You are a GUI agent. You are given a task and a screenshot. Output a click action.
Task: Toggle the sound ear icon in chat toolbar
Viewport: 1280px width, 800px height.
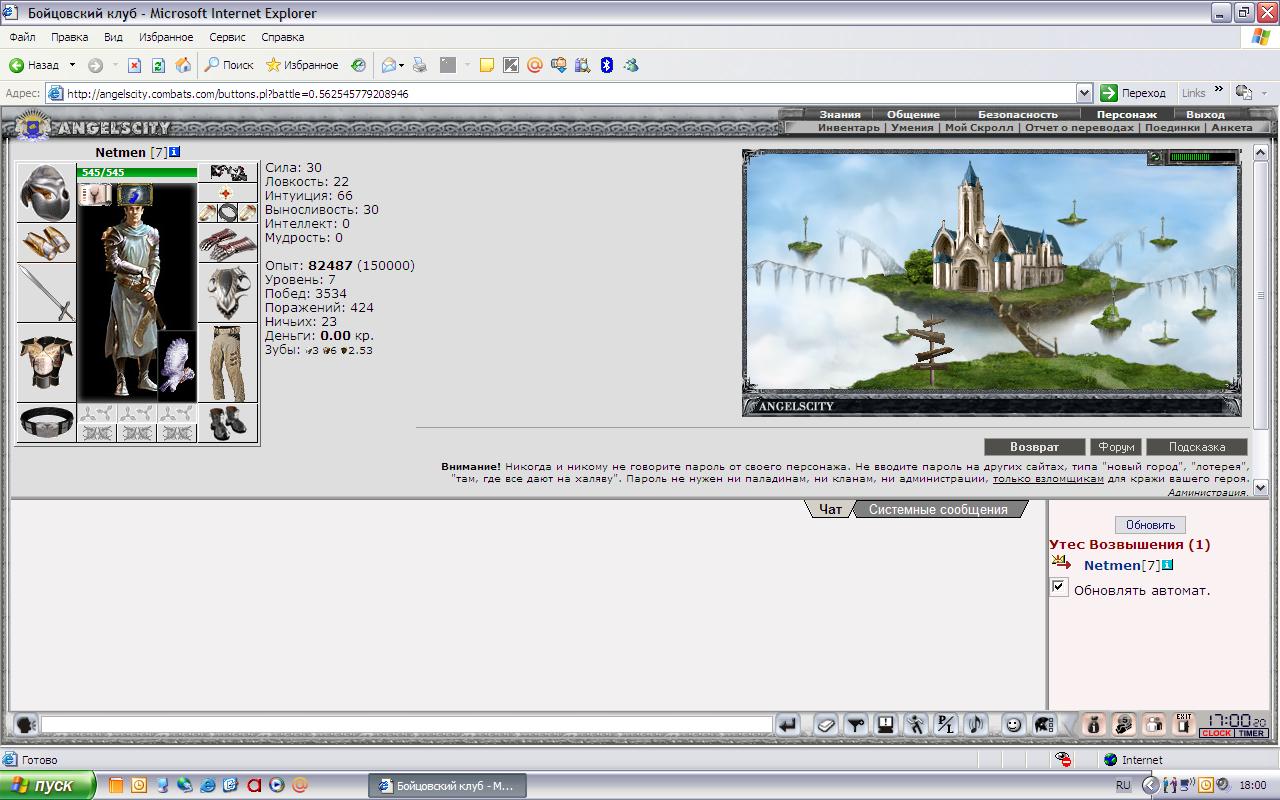(976, 725)
